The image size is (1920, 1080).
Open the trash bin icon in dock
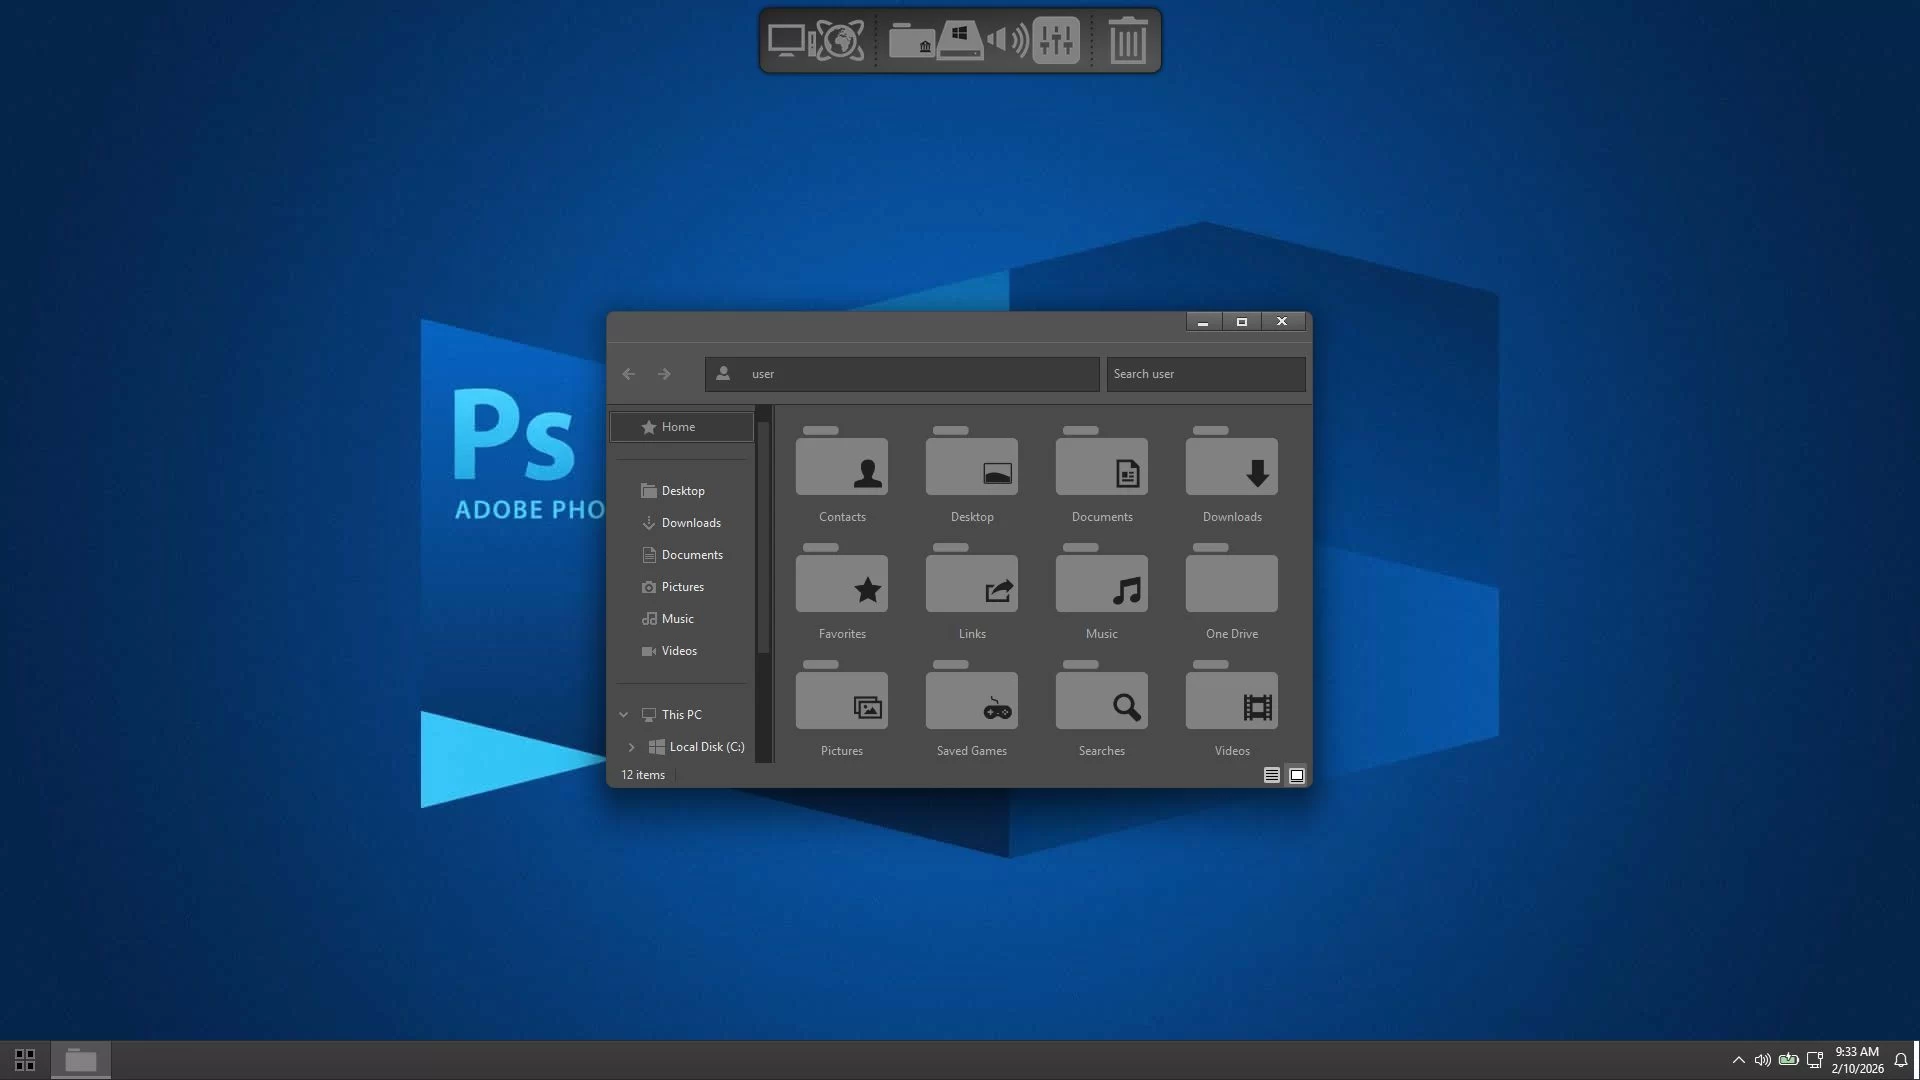pyautogui.click(x=1127, y=41)
